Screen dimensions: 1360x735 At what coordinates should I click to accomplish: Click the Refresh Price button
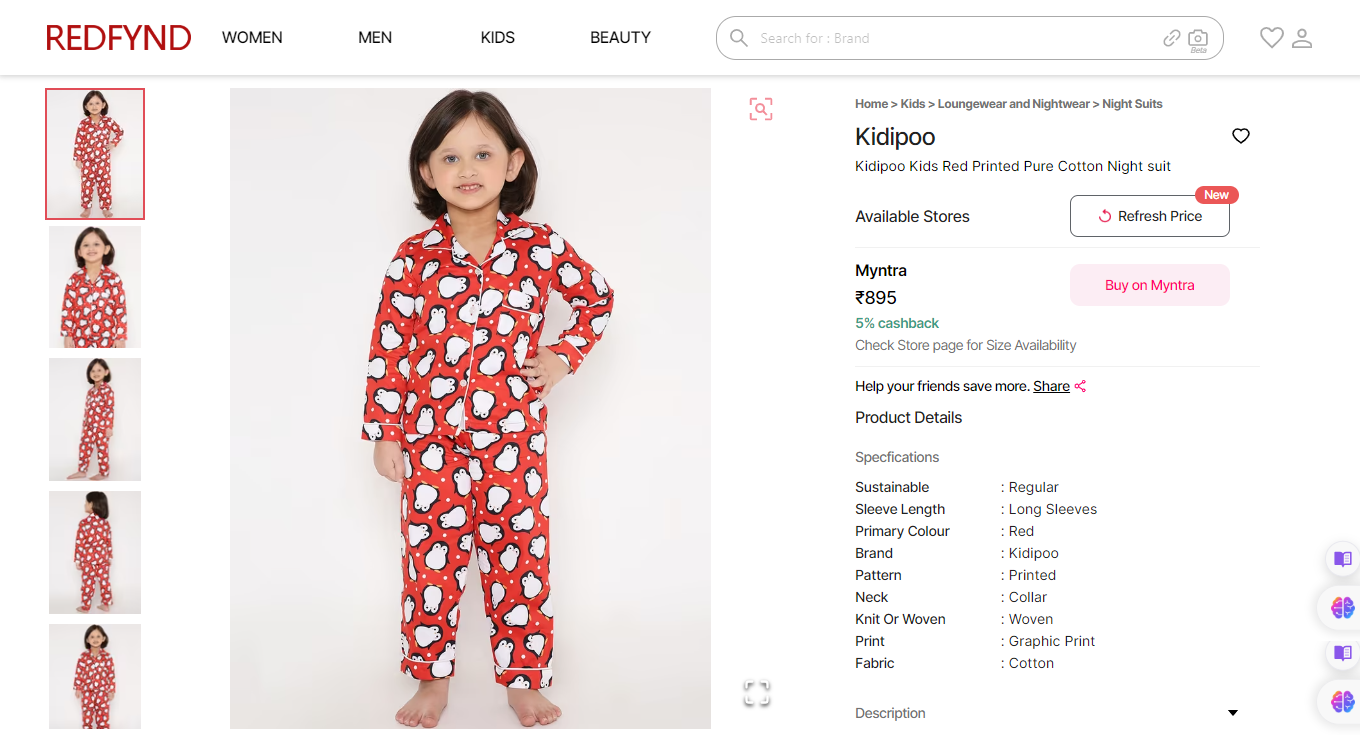pos(1149,216)
